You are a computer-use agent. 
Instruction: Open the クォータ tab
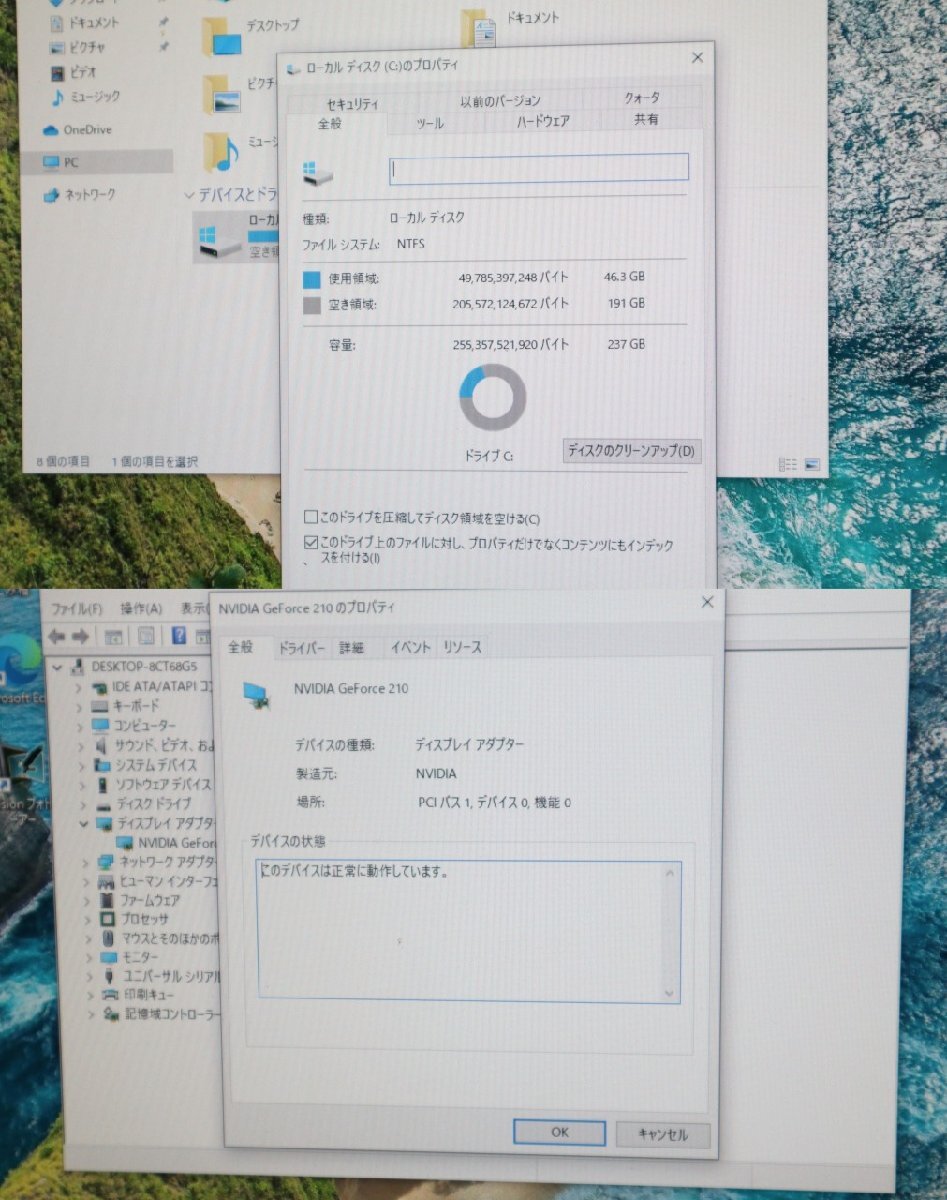641,97
